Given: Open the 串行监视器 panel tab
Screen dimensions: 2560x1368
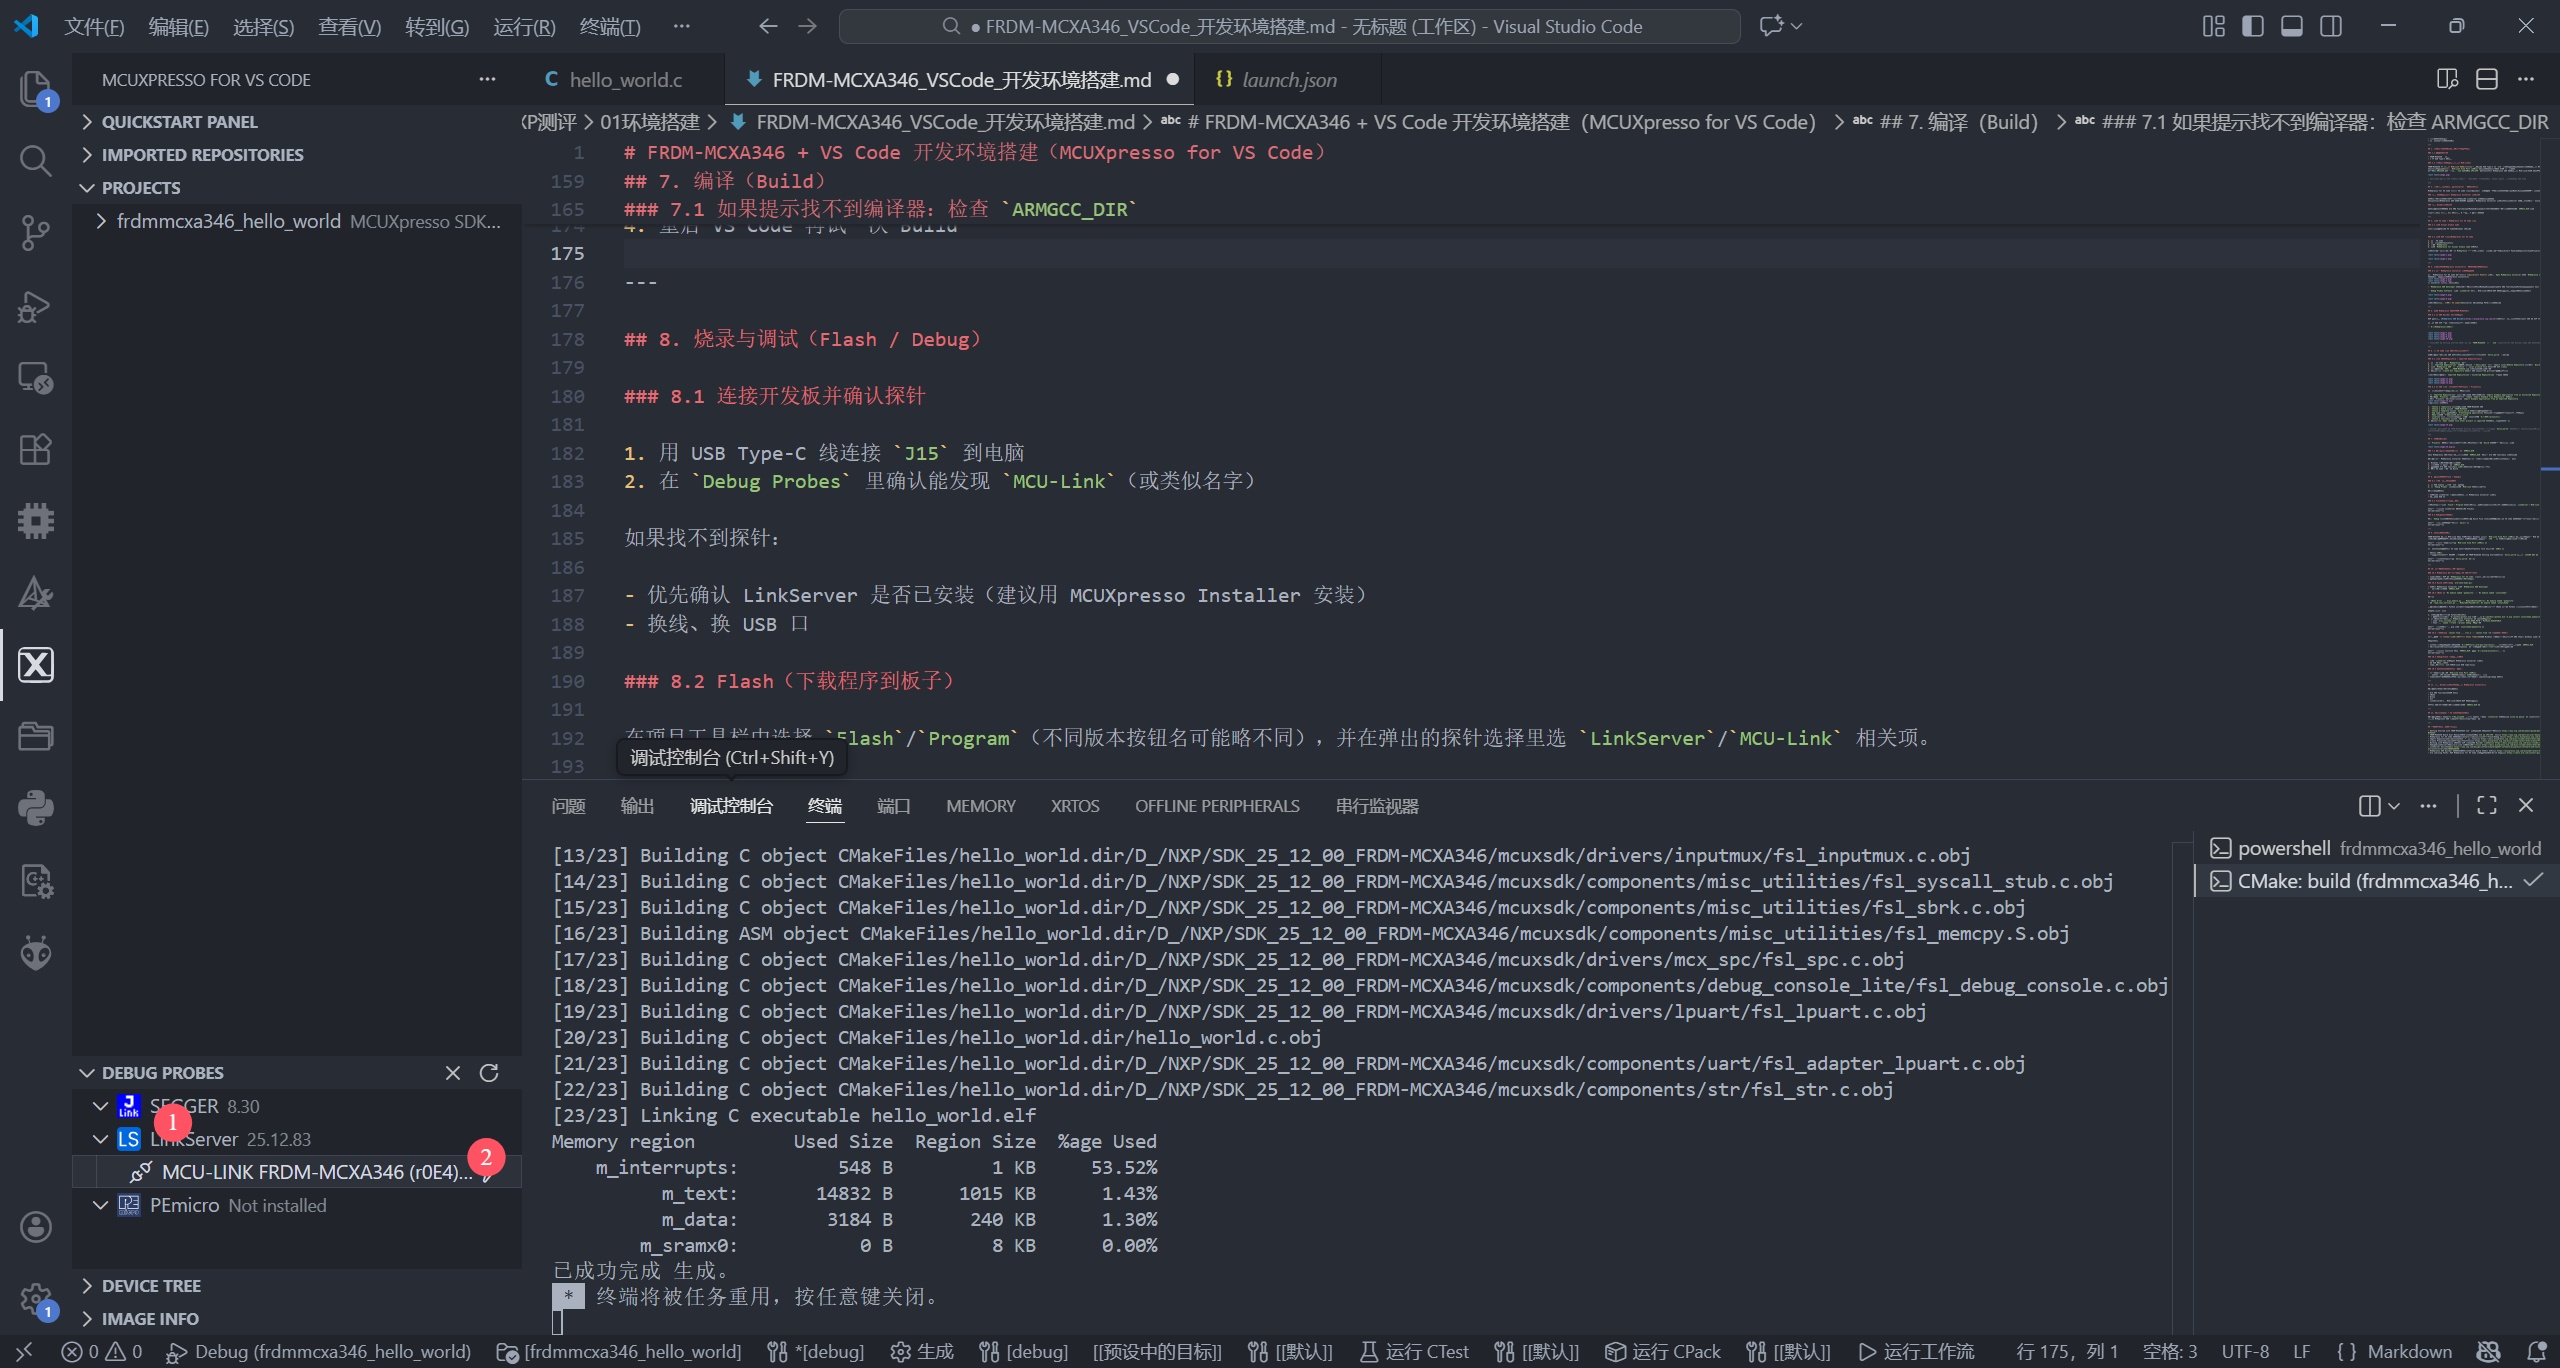Looking at the screenshot, I should click(x=1377, y=806).
